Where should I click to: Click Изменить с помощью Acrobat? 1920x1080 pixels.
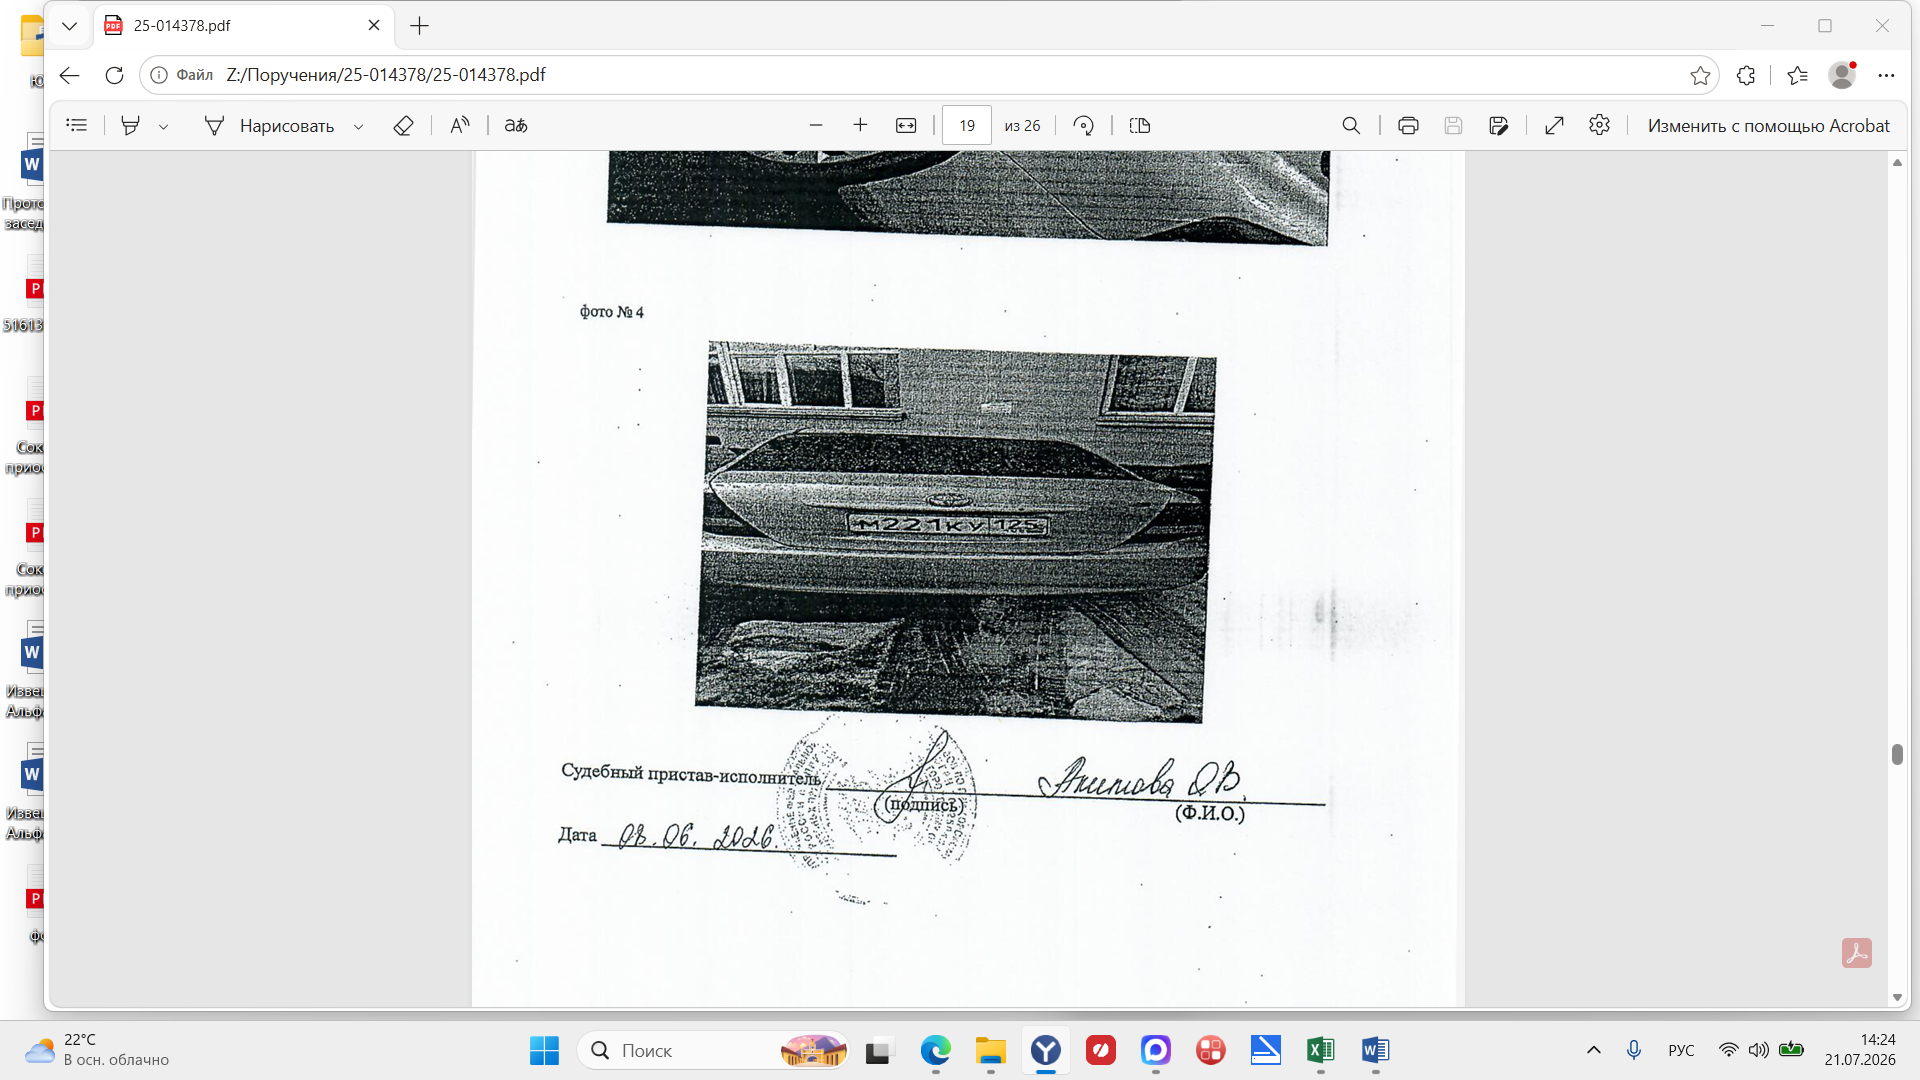1768,125
